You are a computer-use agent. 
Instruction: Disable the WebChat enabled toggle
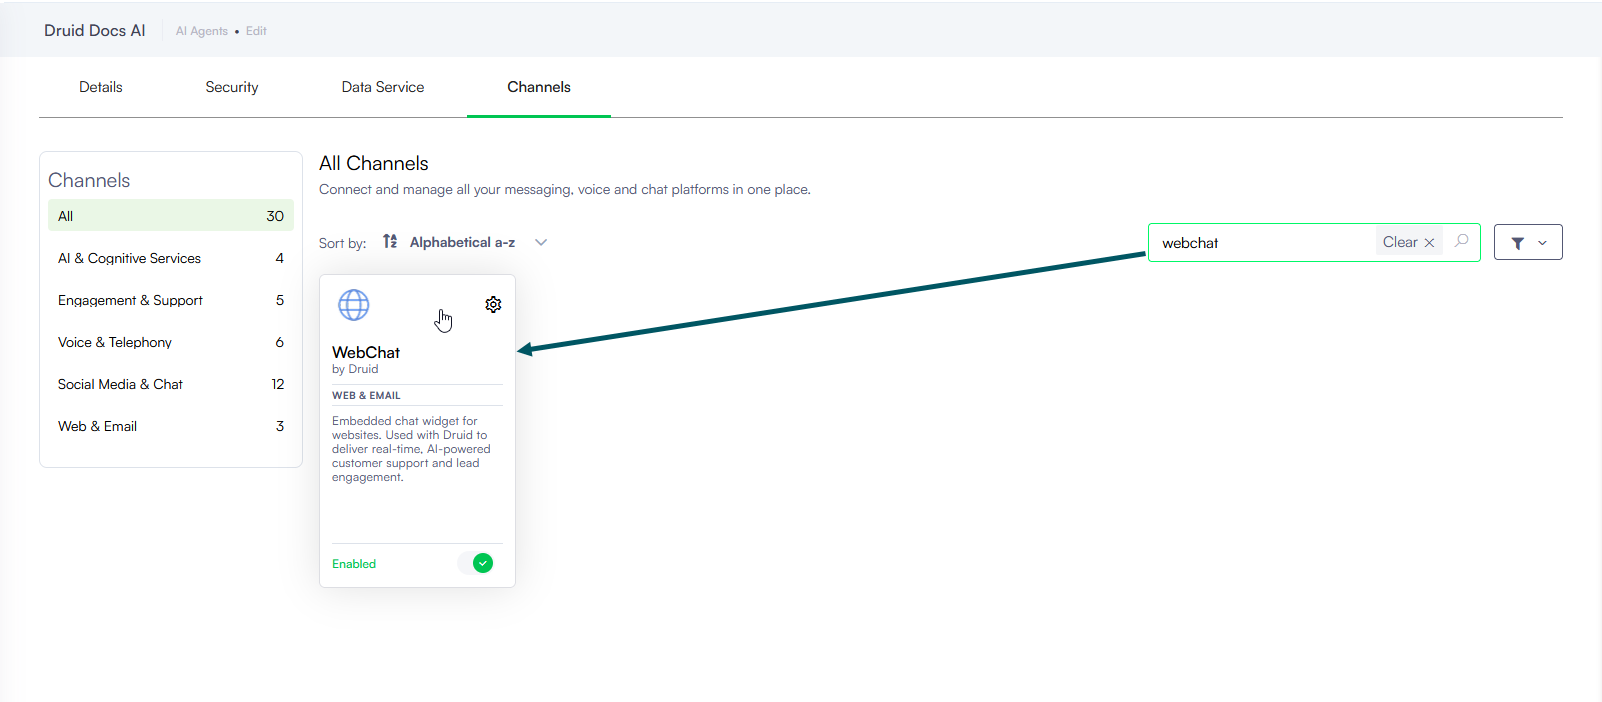[481, 563]
